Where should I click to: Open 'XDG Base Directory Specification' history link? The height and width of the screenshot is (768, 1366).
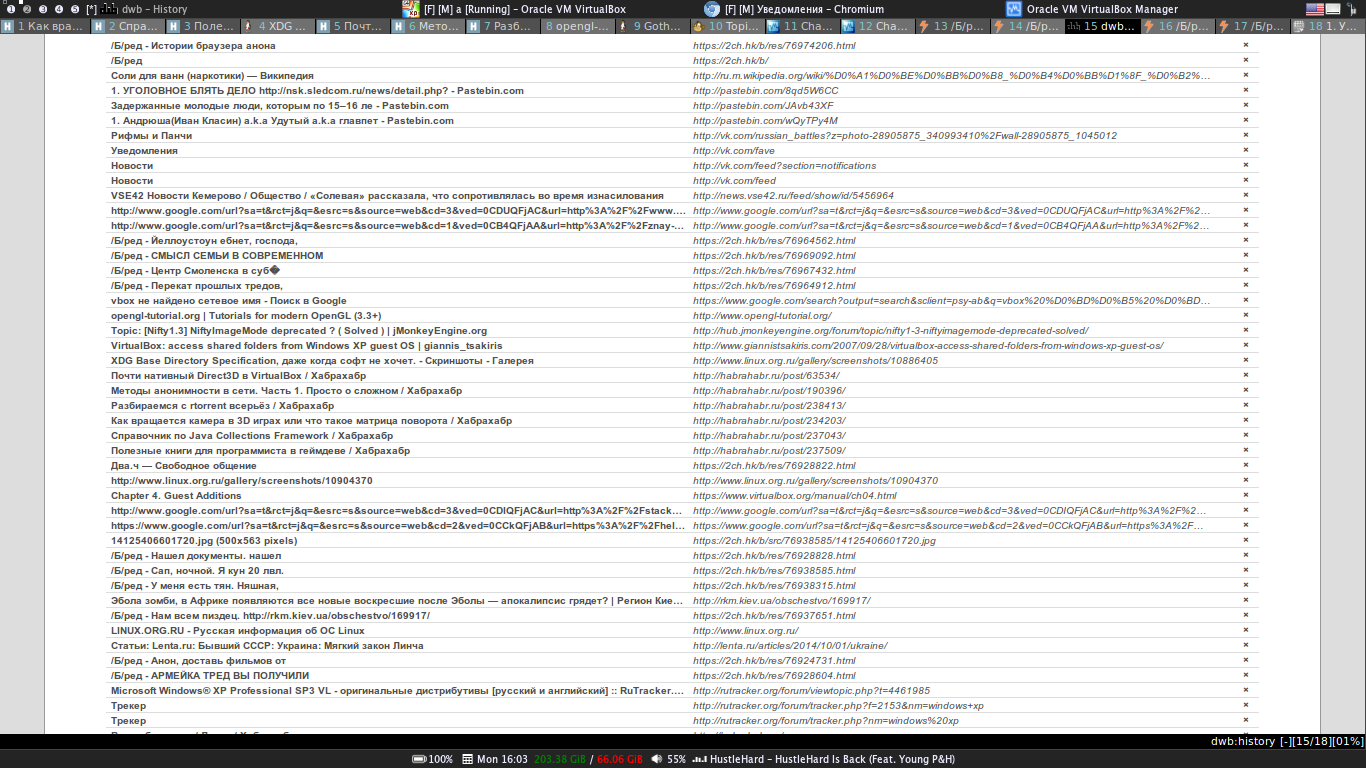(322, 360)
